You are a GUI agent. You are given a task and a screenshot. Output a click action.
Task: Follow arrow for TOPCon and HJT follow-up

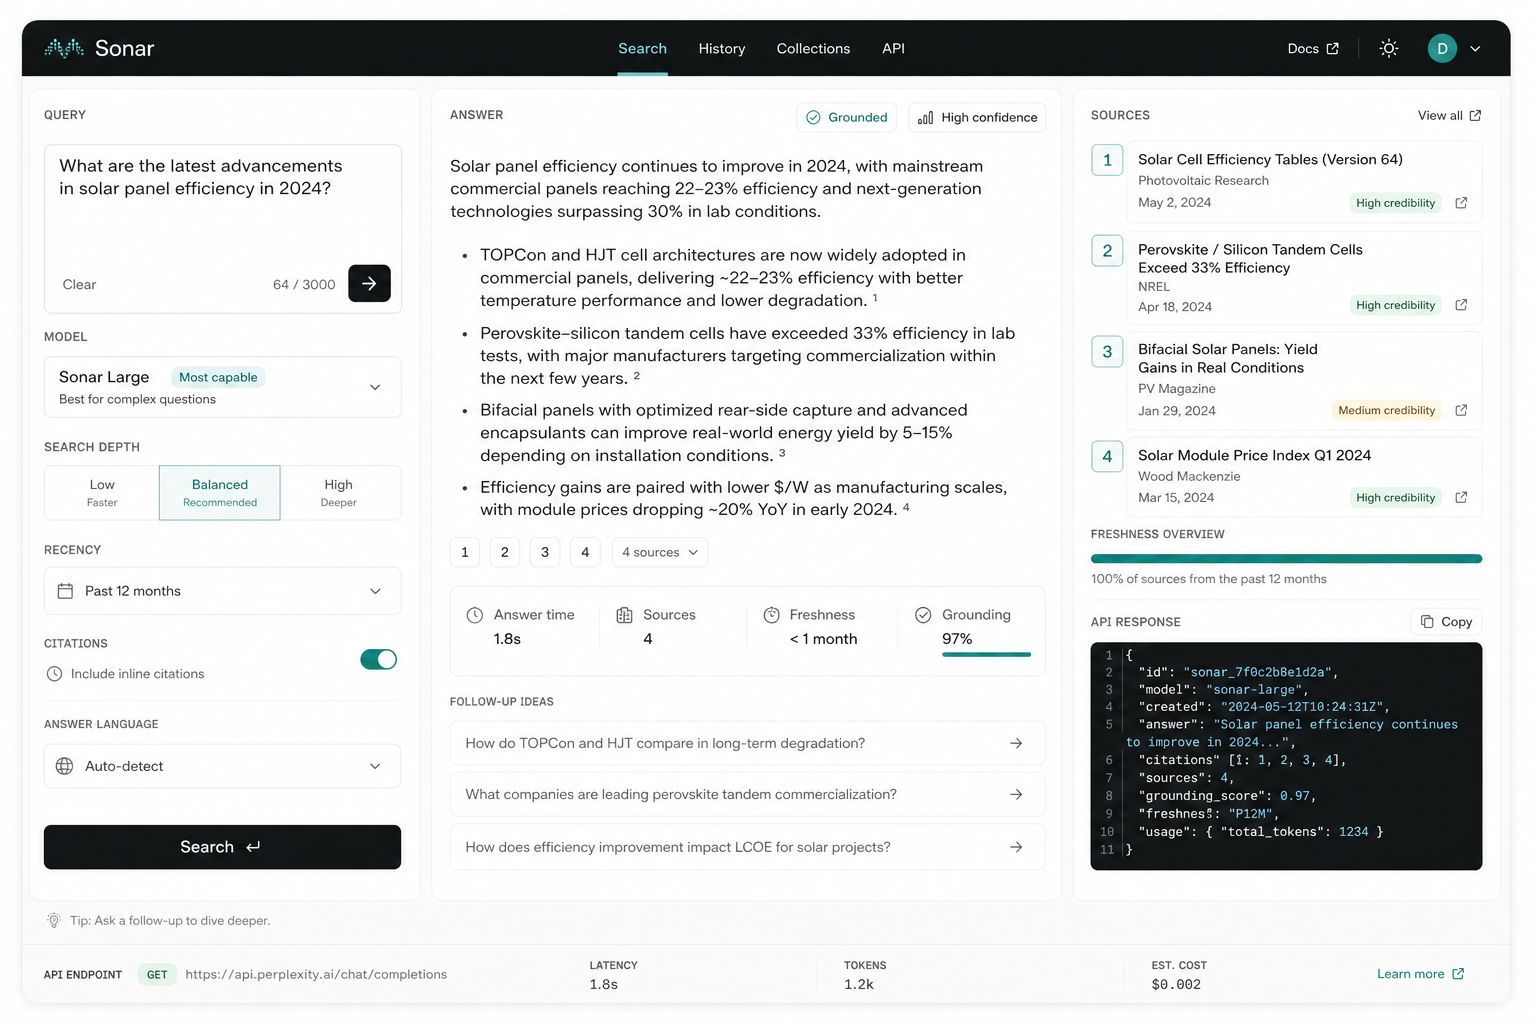coord(1016,743)
